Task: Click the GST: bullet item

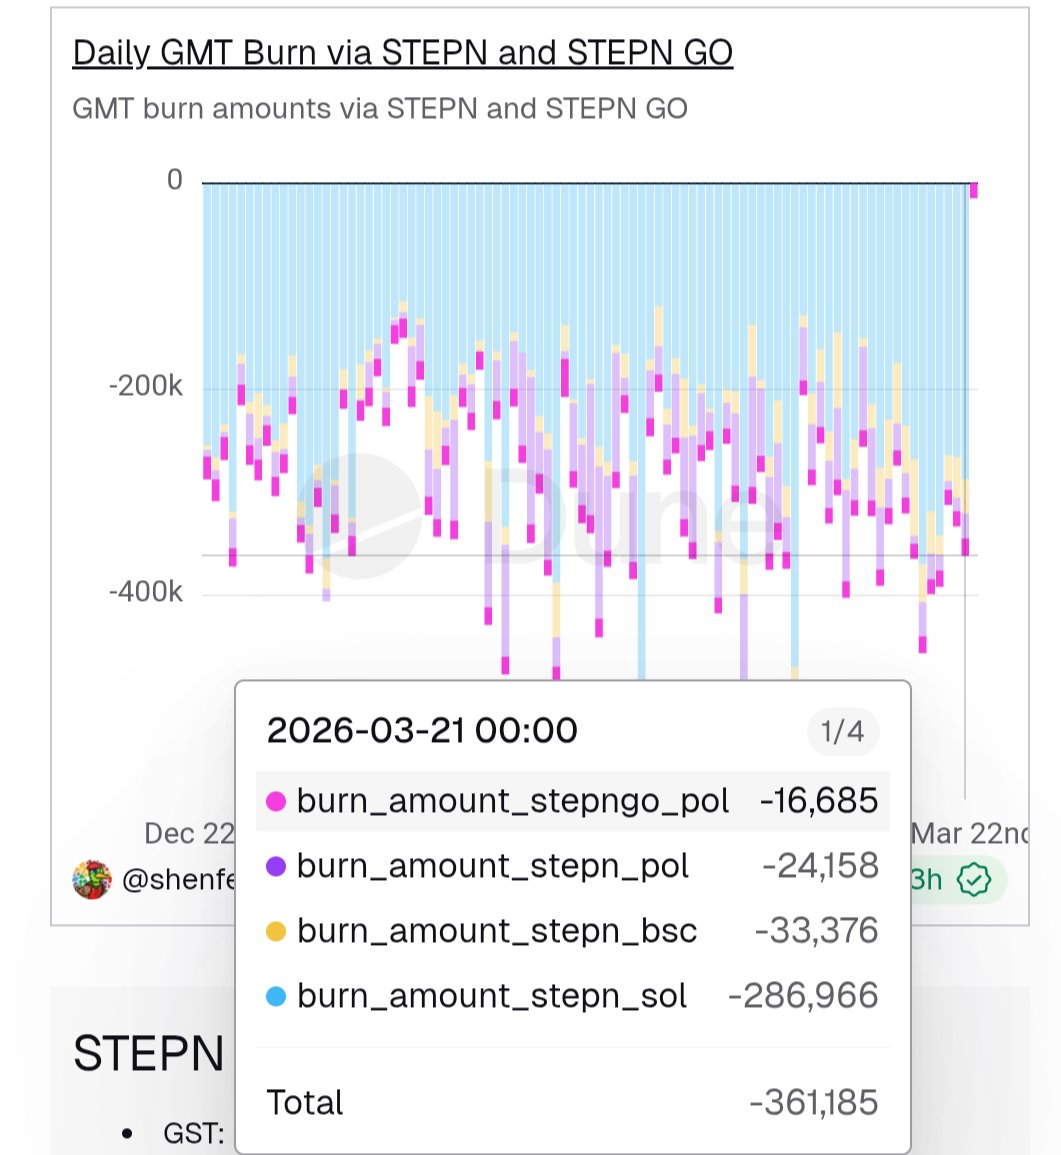Action: click(x=194, y=1134)
